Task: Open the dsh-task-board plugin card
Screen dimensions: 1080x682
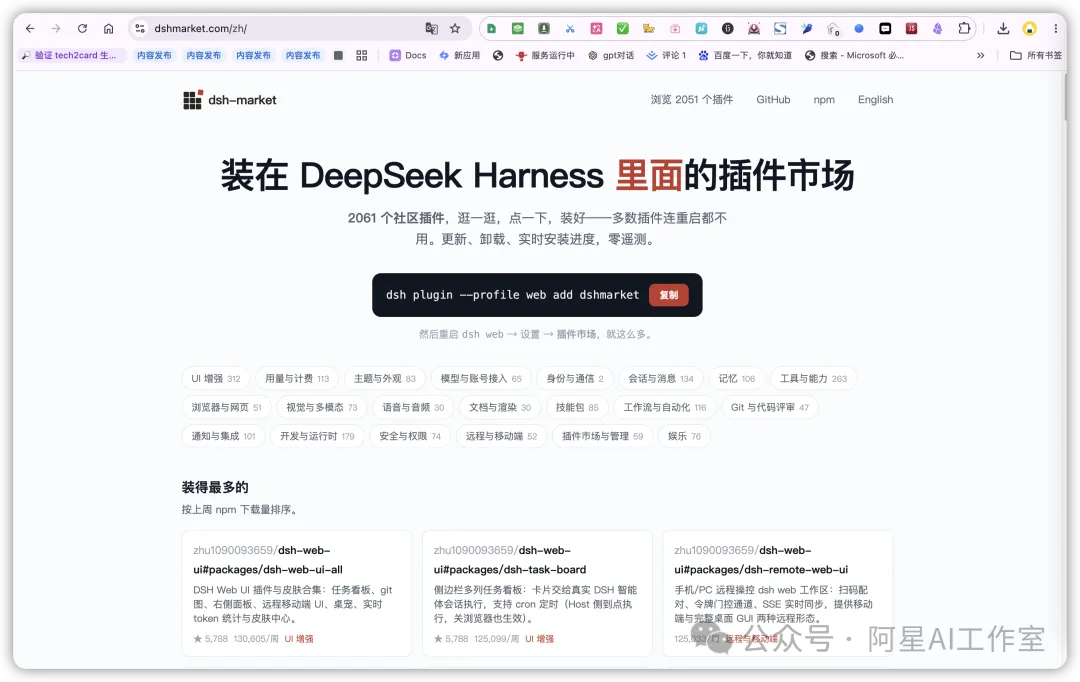Action: pyautogui.click(x=537, y=593)
